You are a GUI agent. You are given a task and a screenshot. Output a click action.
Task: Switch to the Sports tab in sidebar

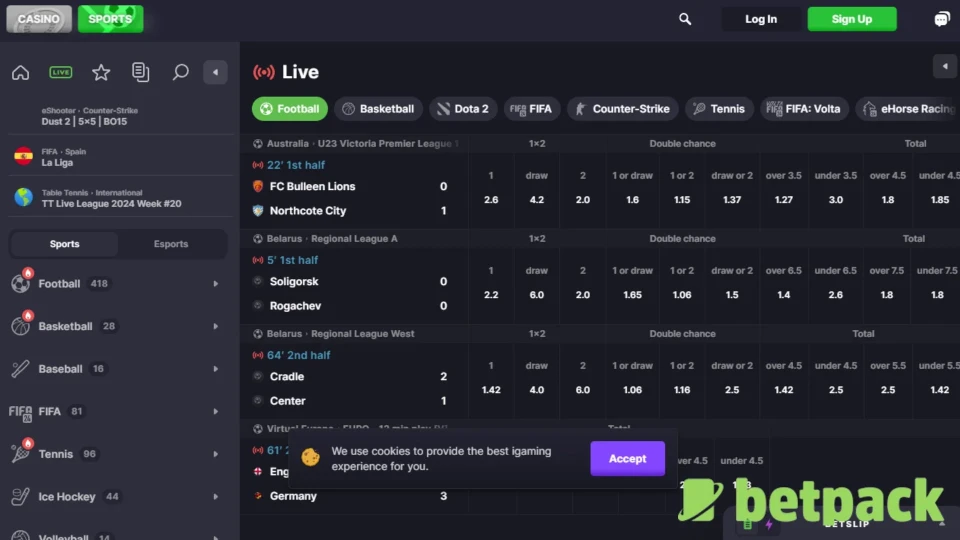tap(64, 244)
